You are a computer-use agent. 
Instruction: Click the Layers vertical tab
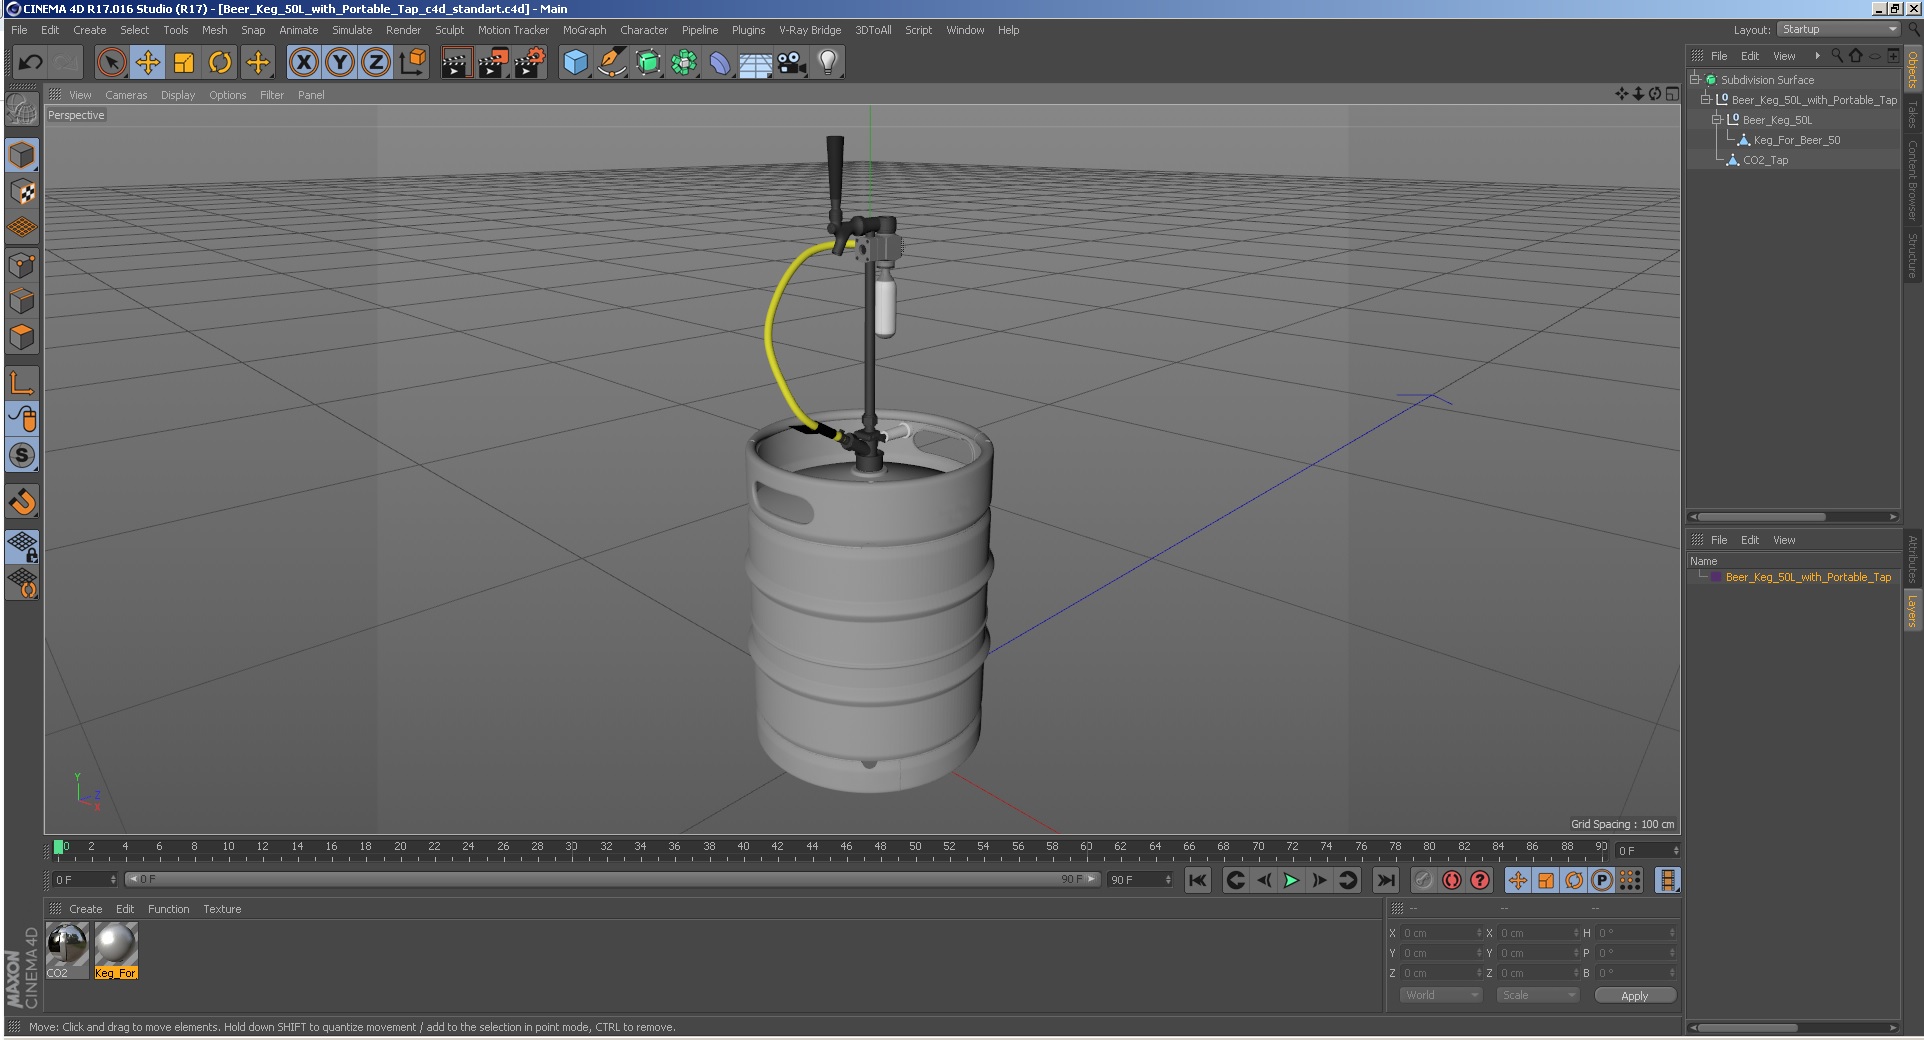[1912, 610]
